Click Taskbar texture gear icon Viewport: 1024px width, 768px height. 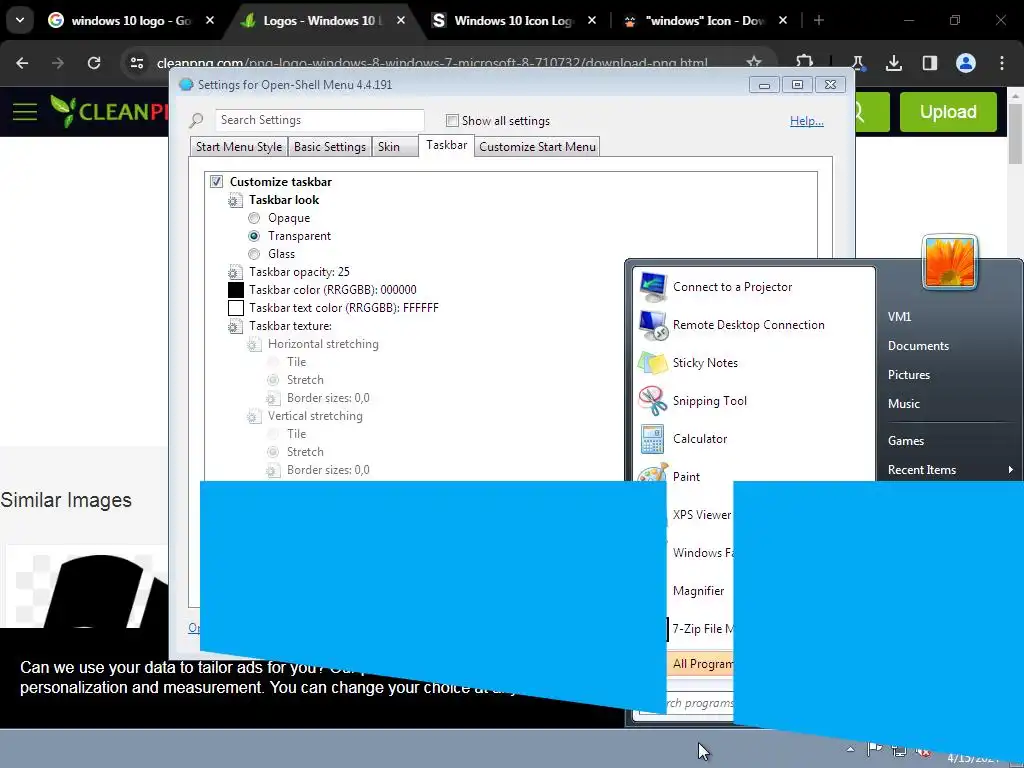coord(235,326)
